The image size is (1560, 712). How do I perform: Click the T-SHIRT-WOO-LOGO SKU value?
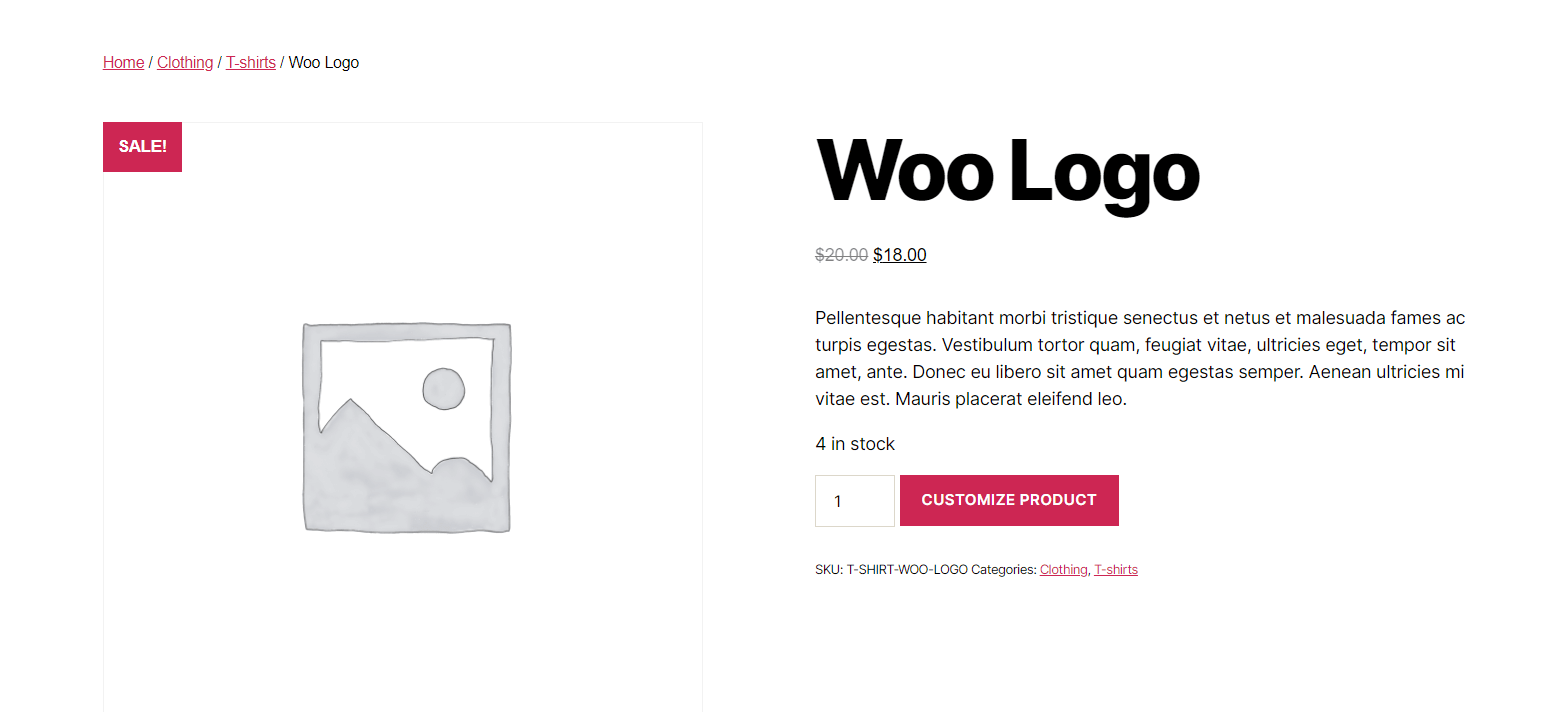(907, 570)
